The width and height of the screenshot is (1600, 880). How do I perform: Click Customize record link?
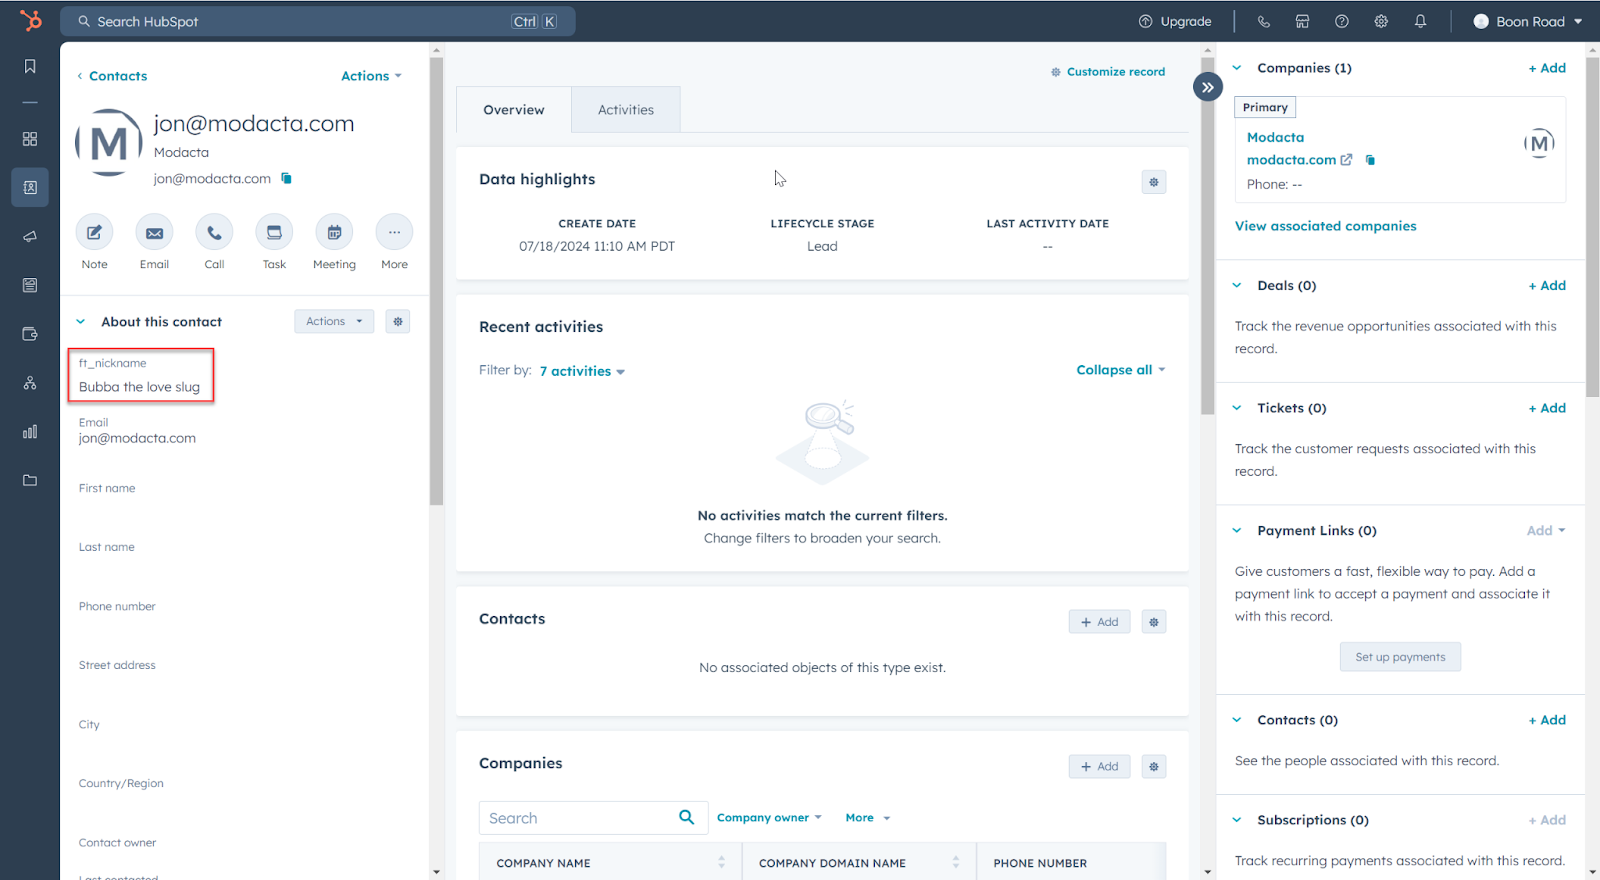coord(1108,72)
